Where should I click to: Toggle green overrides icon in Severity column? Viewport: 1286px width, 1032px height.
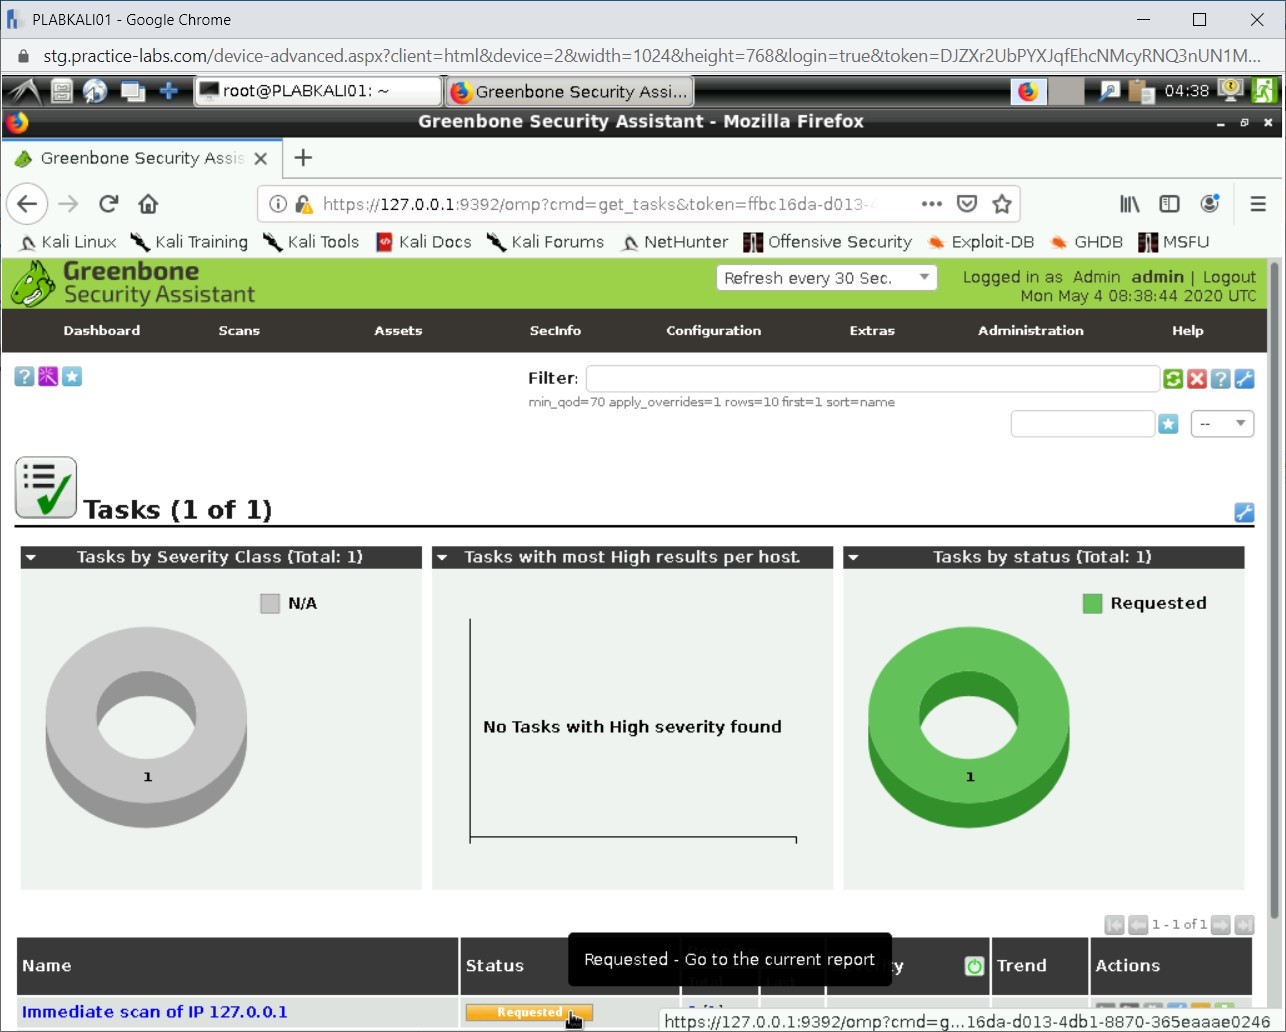click(974, 966)
